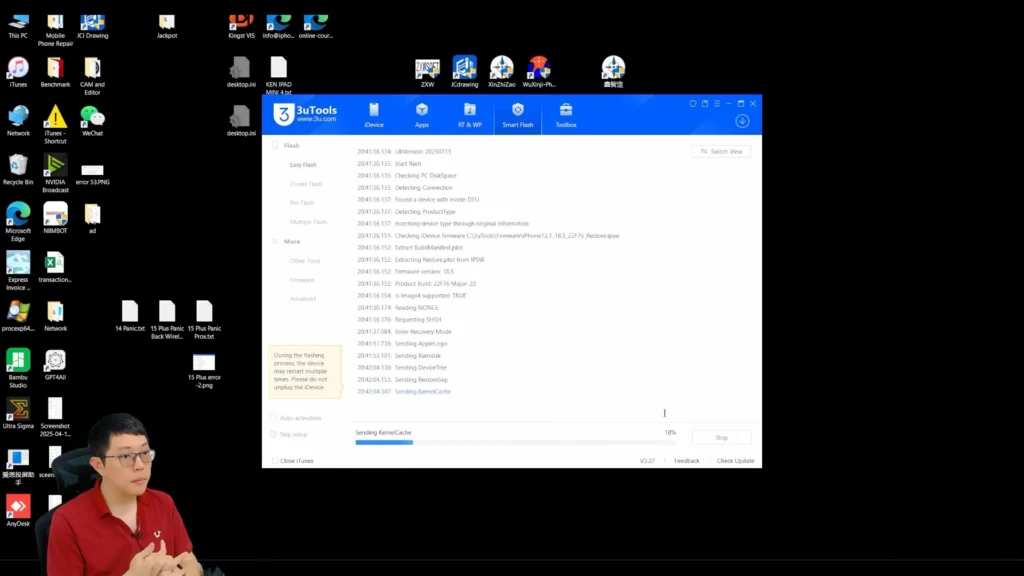Open the Microsoft Edge desktop icon
Image resolution: width=1024 pixels, height=576 pixels.
coord(18,222)
